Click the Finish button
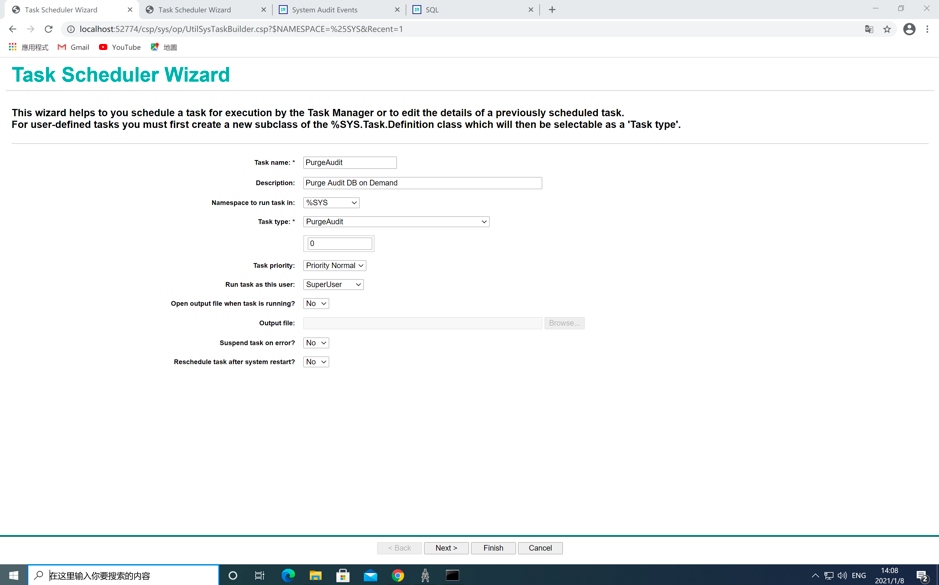 point(493,548)
